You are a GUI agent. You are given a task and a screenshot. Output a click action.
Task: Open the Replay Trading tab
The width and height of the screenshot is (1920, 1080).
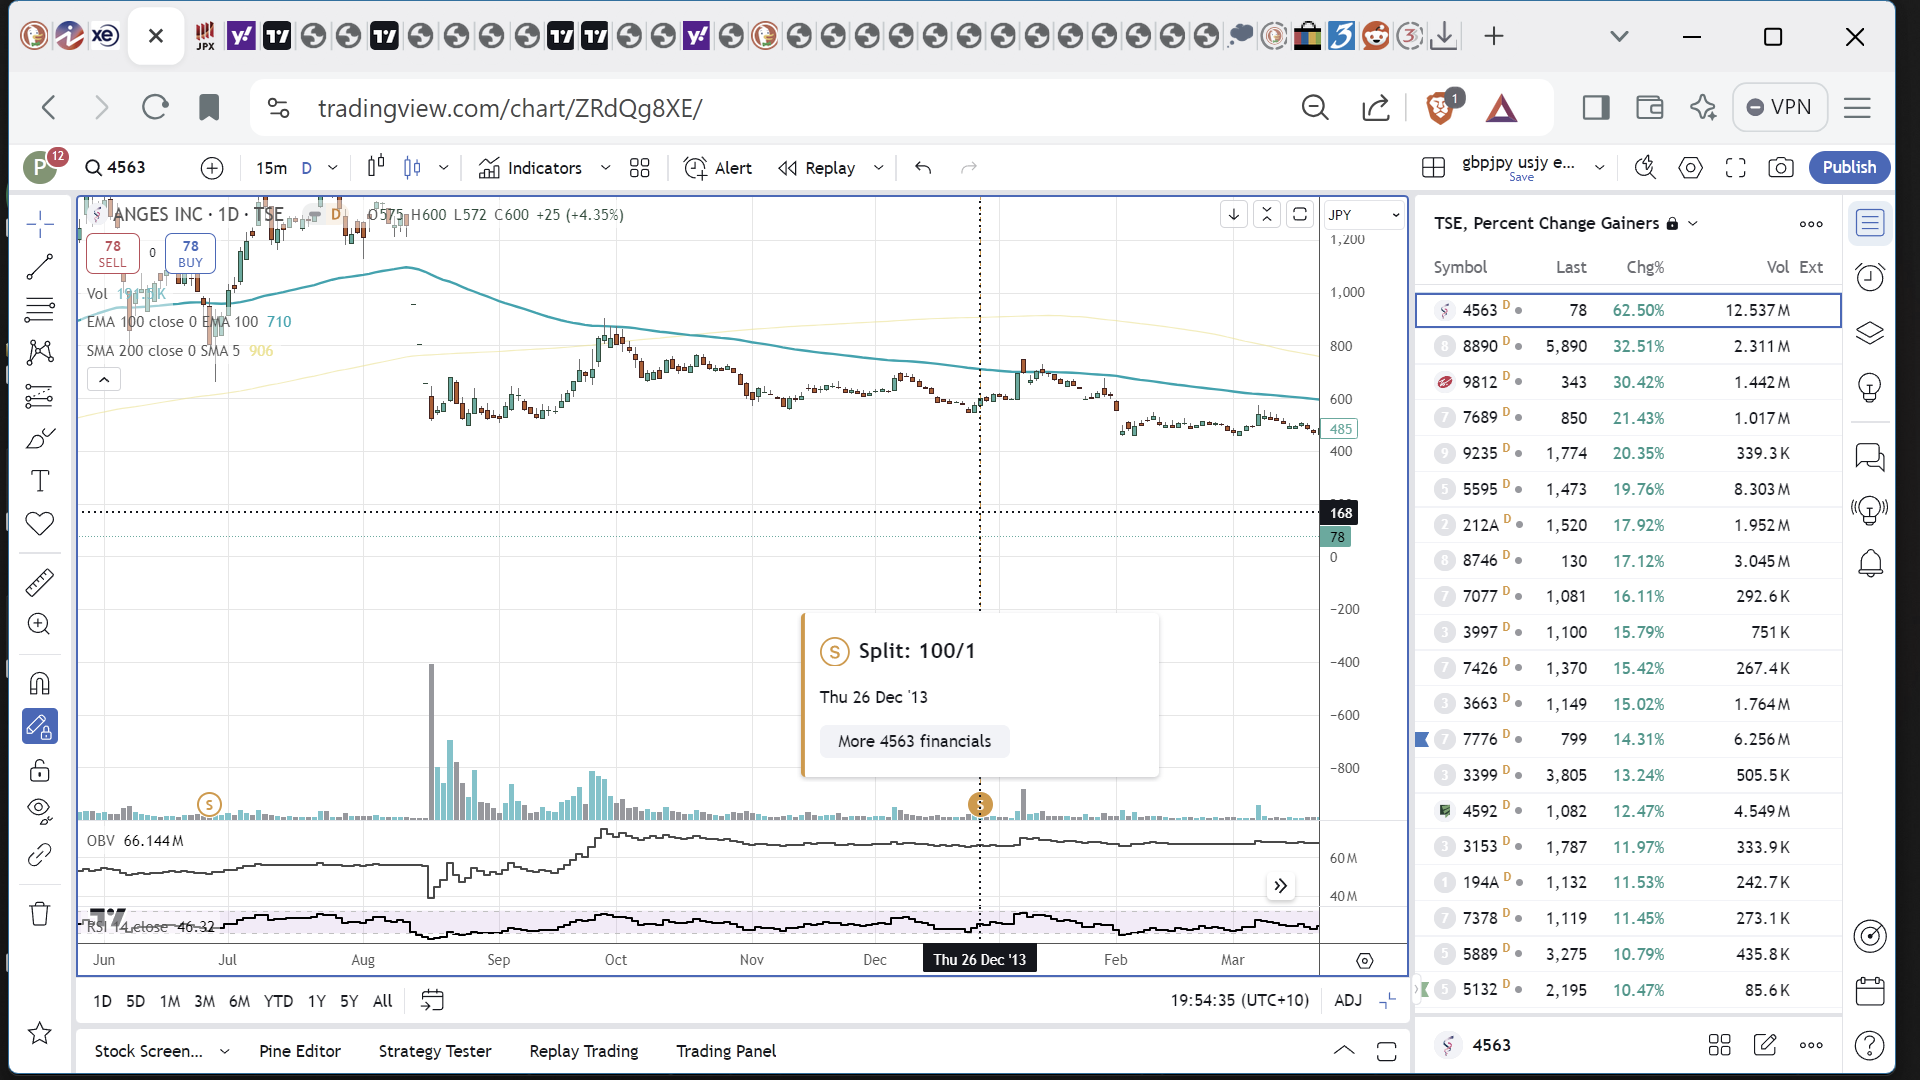[584, 1051]
